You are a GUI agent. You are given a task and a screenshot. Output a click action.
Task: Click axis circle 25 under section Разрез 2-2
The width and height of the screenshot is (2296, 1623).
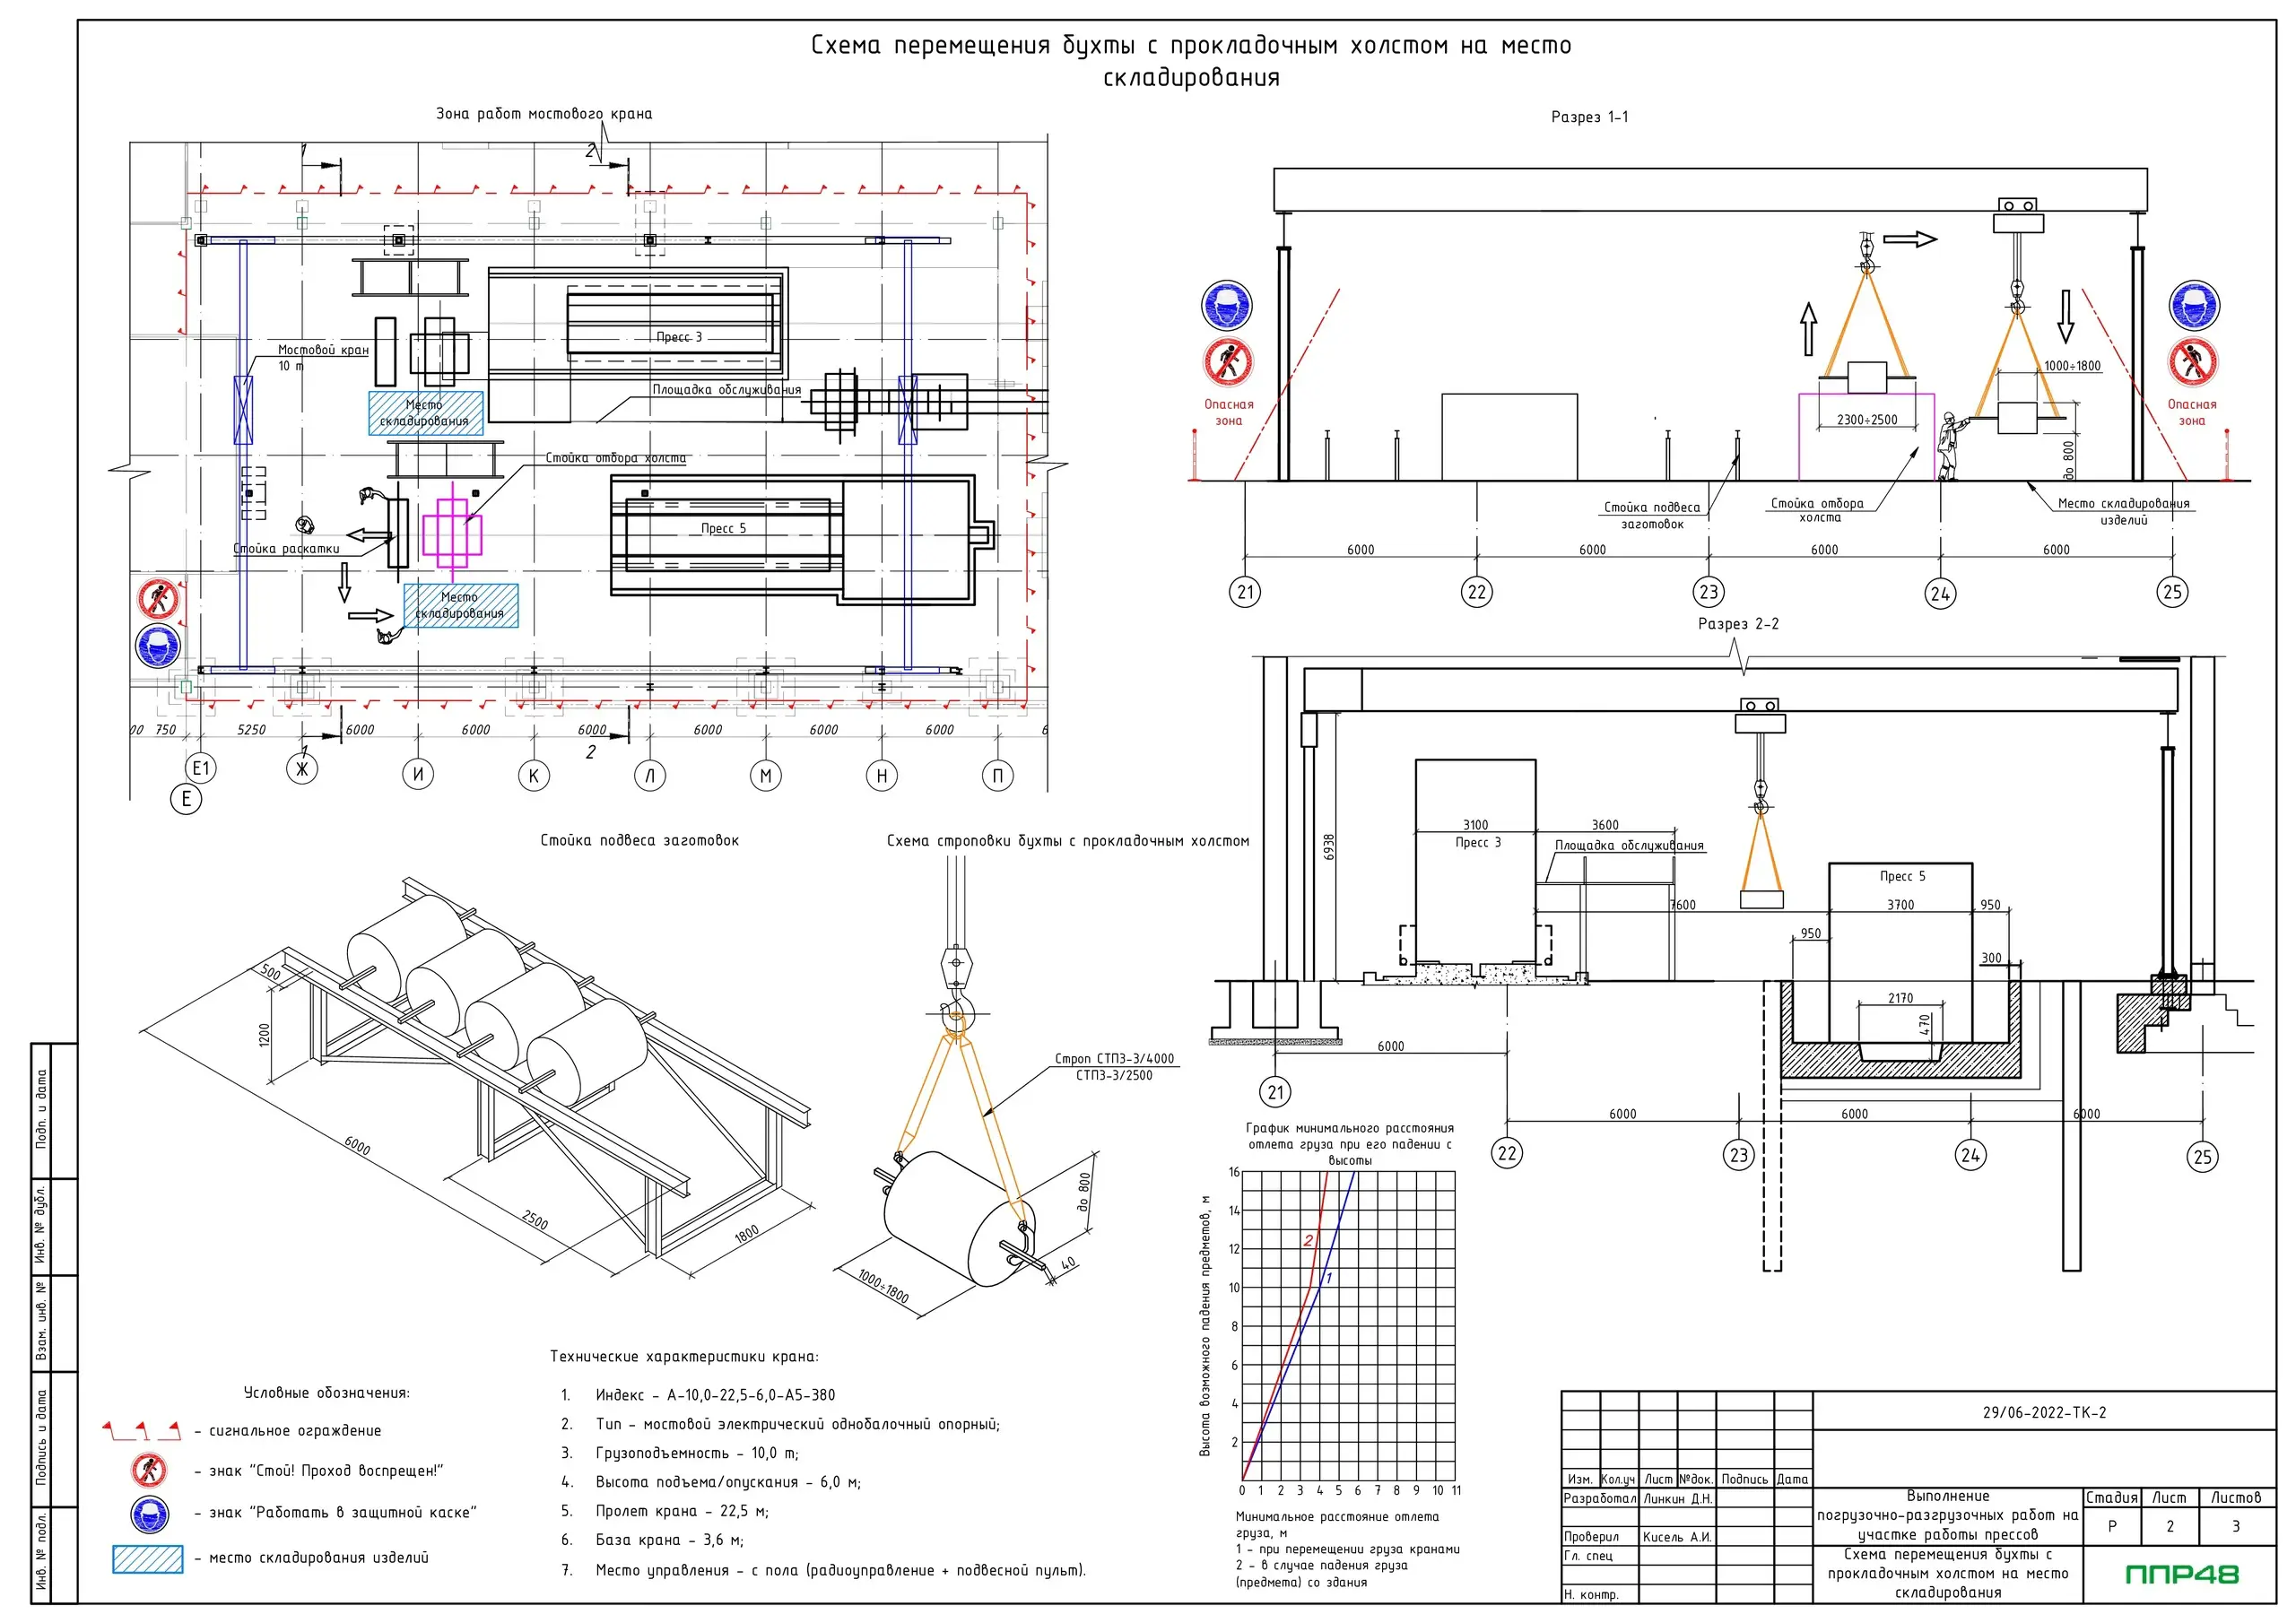coord(2202,1157)
